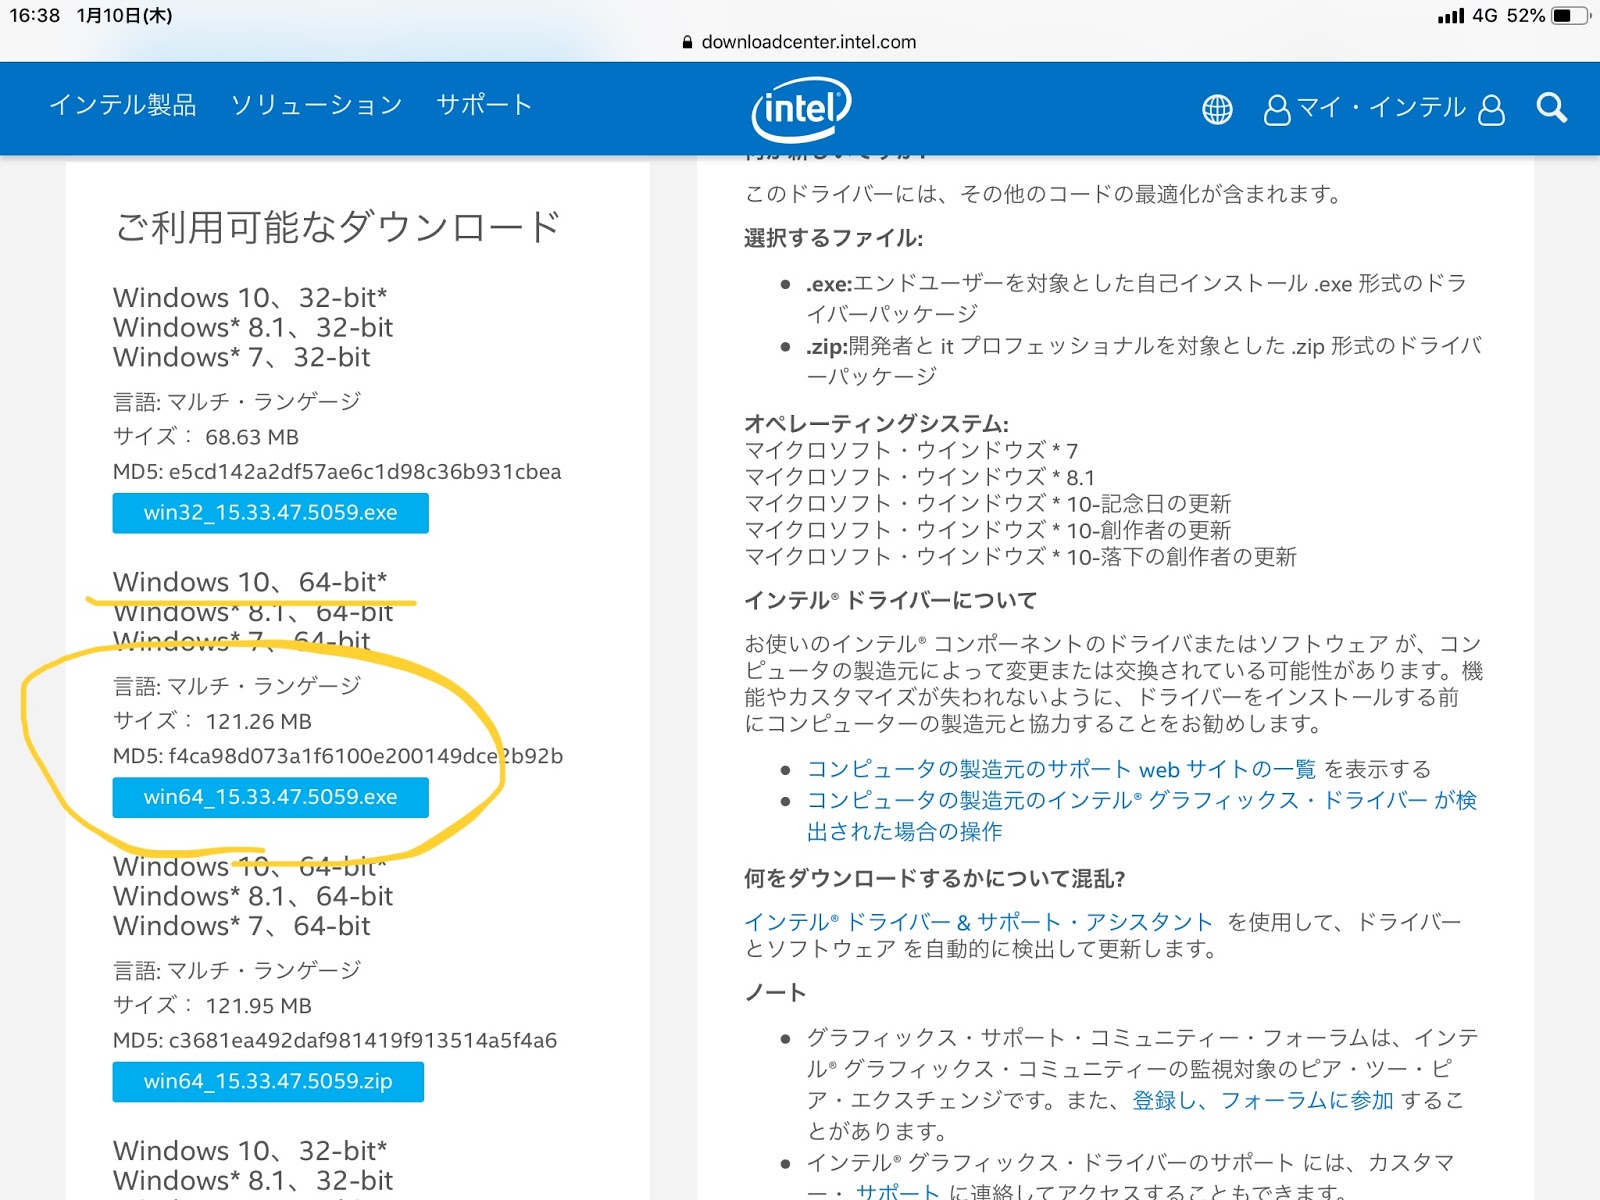The height and width of the screenshot is (1200, 1600).
Task: Open the グラフィックス・ドライバー が検出された場合の操作 link
Action: click(1141, 815)
